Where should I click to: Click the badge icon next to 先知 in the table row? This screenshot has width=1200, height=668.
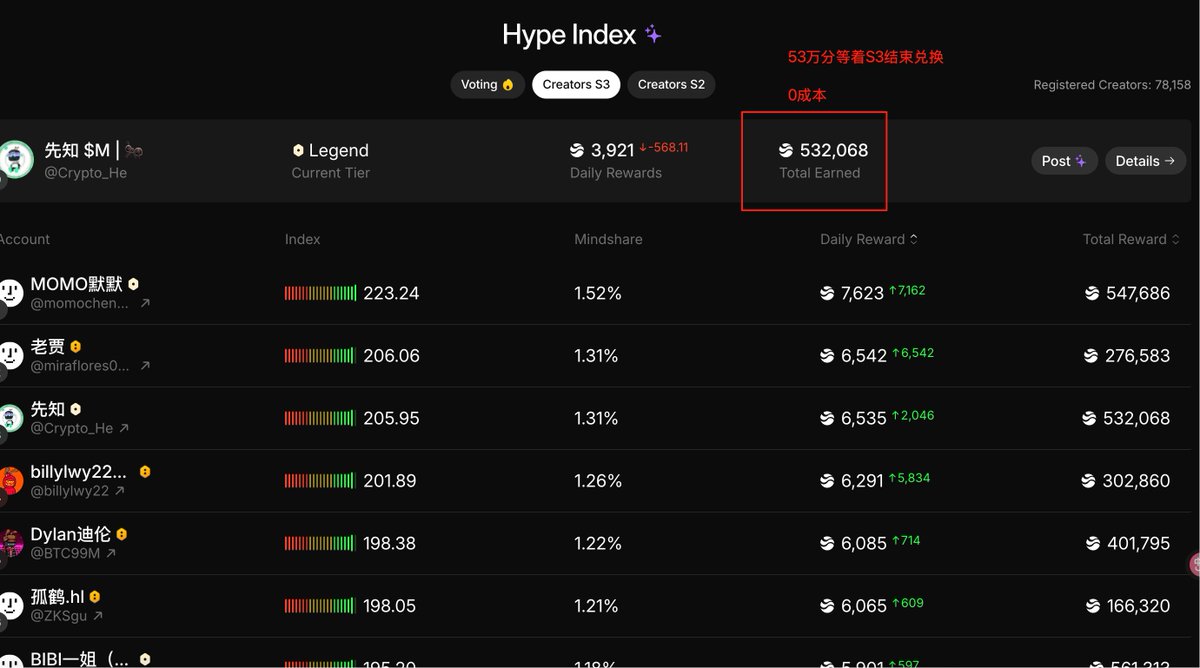(x=75, y=409)
